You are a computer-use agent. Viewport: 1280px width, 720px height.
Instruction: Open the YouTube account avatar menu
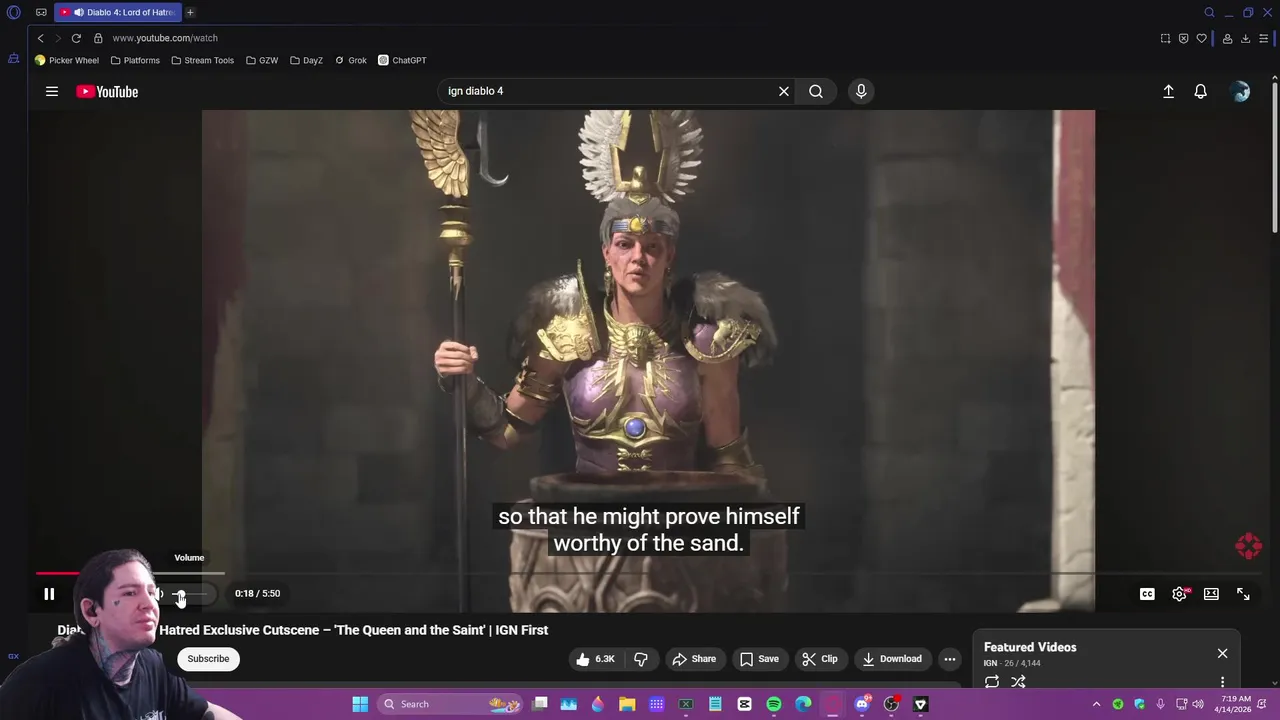1241,91
